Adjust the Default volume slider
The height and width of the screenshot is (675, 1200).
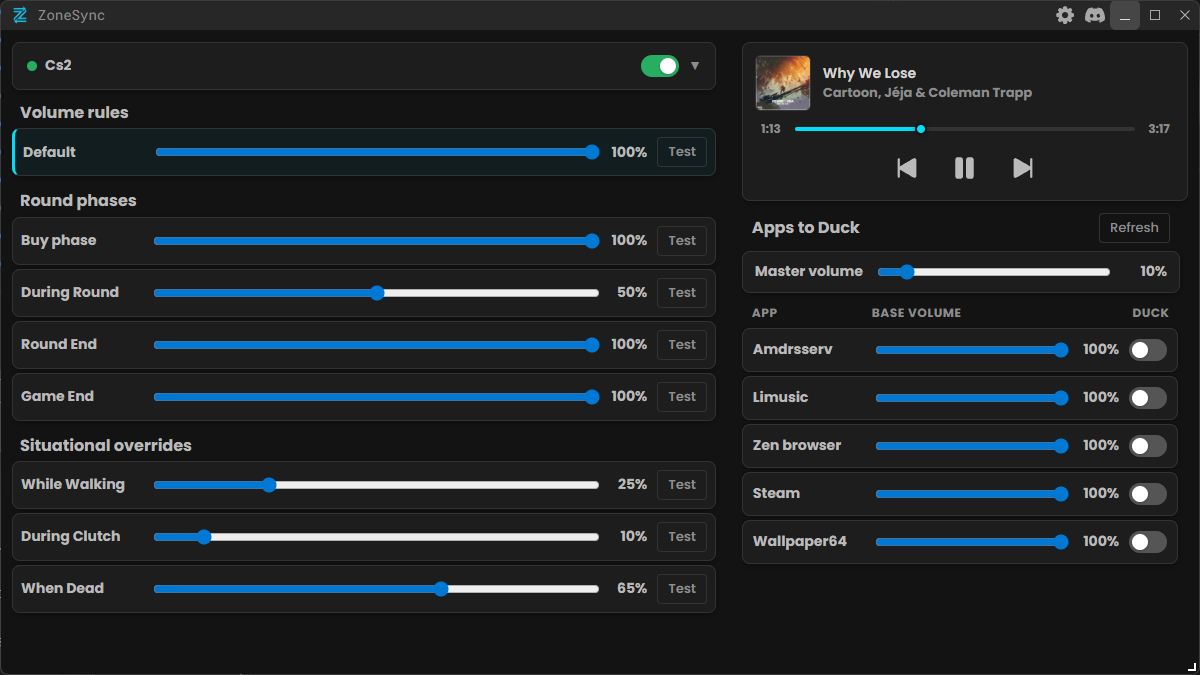pos(377,152)
